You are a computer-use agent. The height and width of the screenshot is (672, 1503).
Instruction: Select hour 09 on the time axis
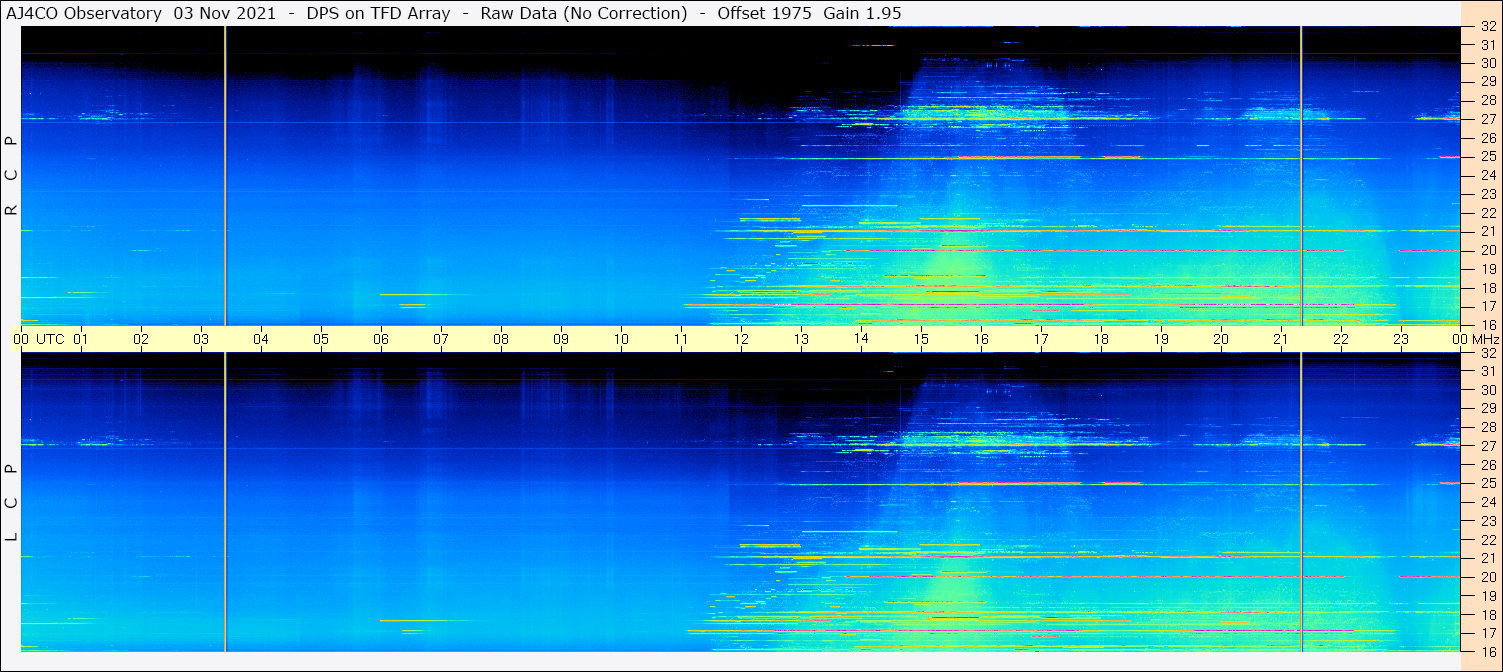click(x=561, y=339)
